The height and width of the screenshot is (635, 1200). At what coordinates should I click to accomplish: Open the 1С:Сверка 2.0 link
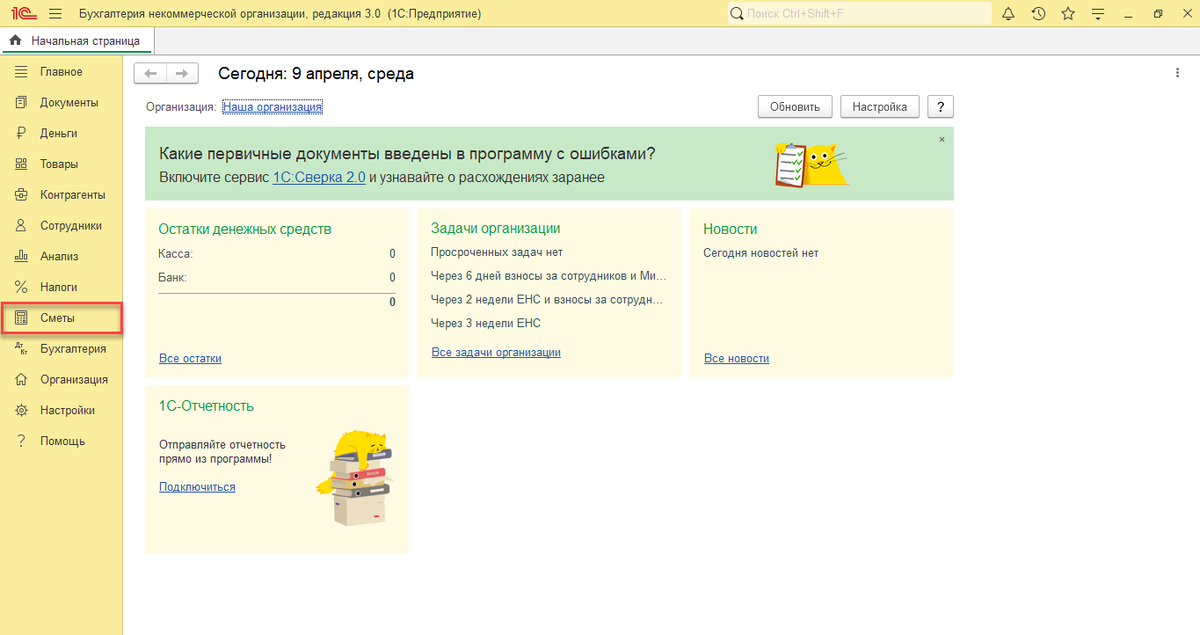(319, 177)
